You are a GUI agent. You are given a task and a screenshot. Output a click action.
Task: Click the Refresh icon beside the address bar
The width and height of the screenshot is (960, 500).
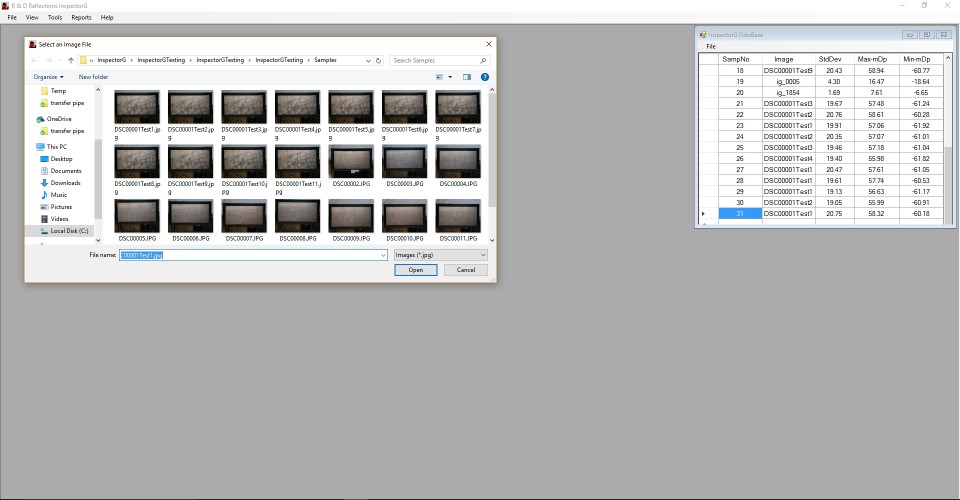tap(379, 60)
